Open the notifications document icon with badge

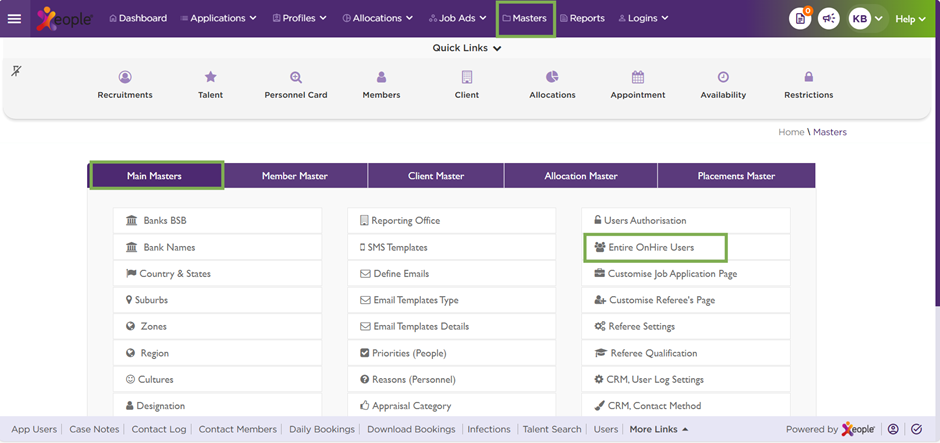point(799,19)
